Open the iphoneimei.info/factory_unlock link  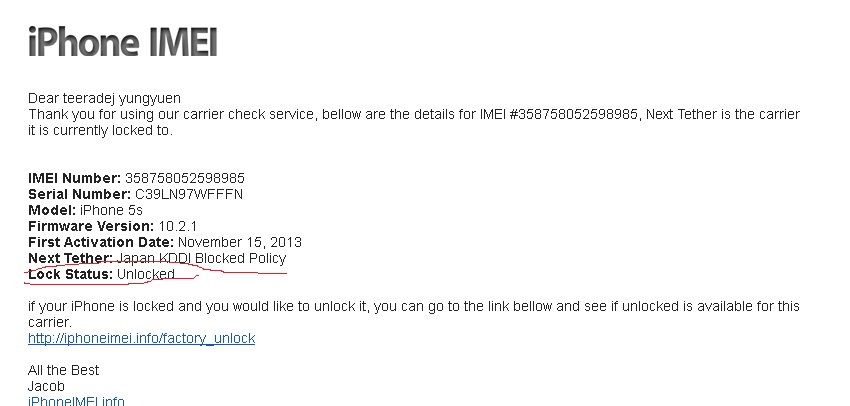click(x=141, y=338)
